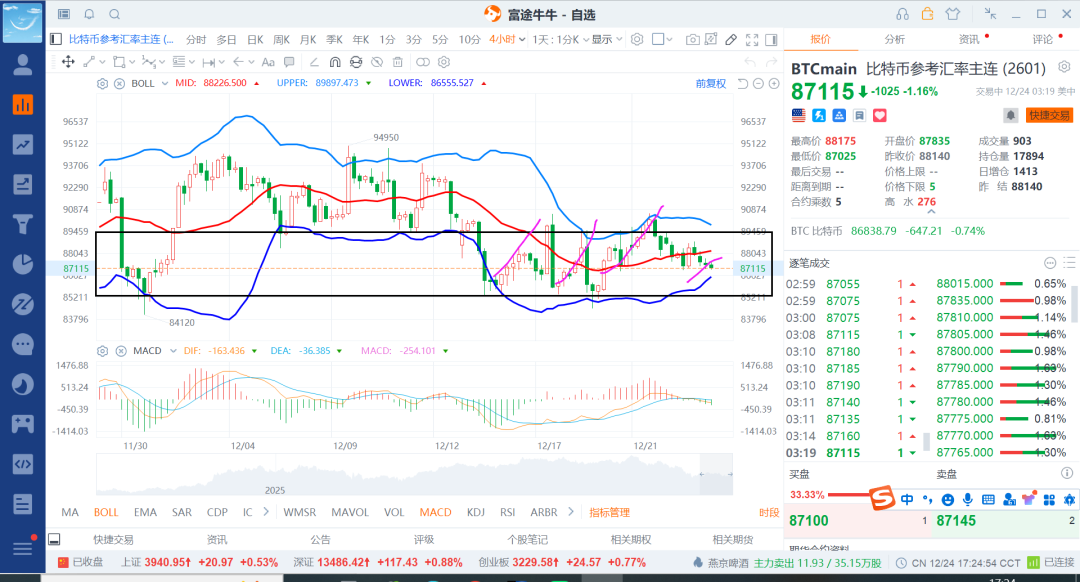Click the bid price 87100
1080x582 pixels.
[809, 521]
